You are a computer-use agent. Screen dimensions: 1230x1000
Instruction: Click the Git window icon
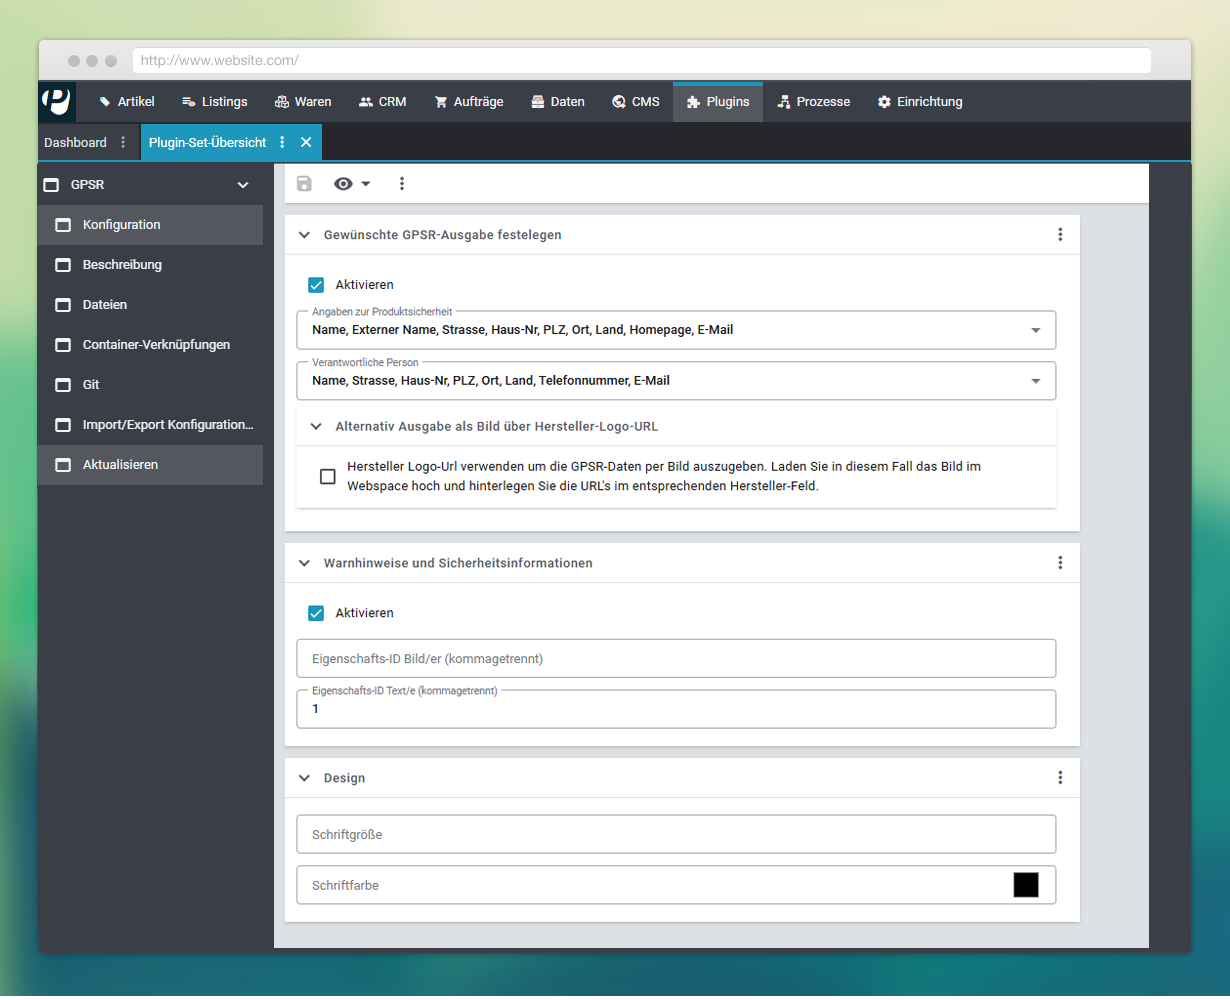[x=63, y=385]
